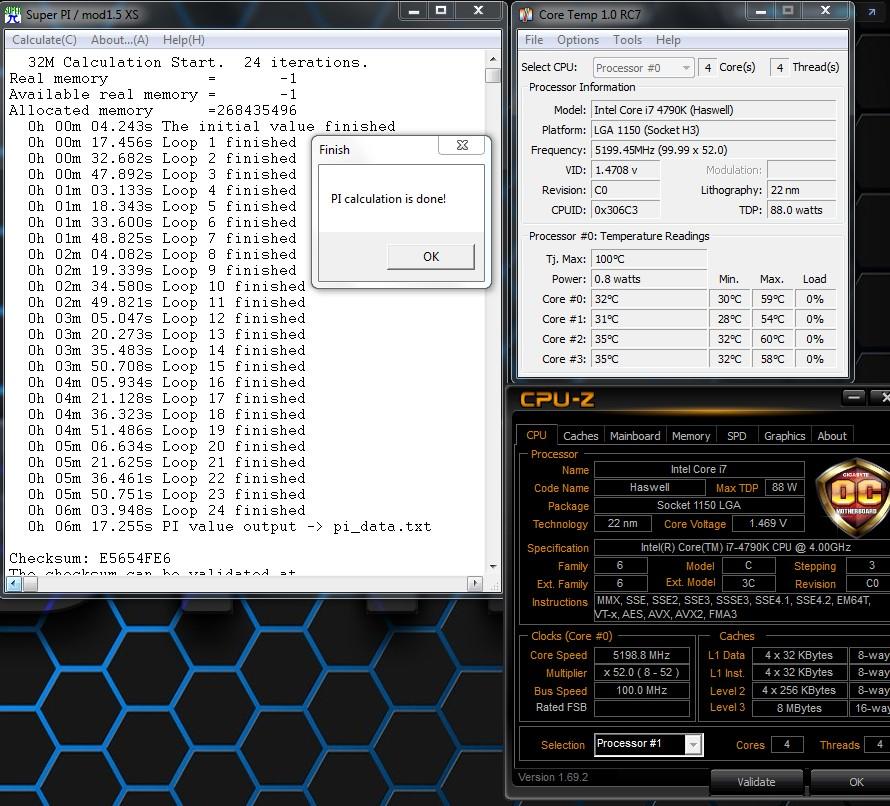Click the Frequency field showing 5199.45MHz
The image size is (890, 806).
pyautogui.click(x=713, y=150)
